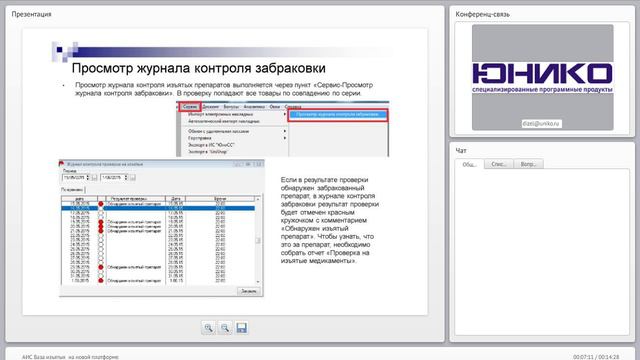This screenshot has height=360, width=640.
Task: Switch to the 'Спис...' chat tab
Action: point(498,164)
